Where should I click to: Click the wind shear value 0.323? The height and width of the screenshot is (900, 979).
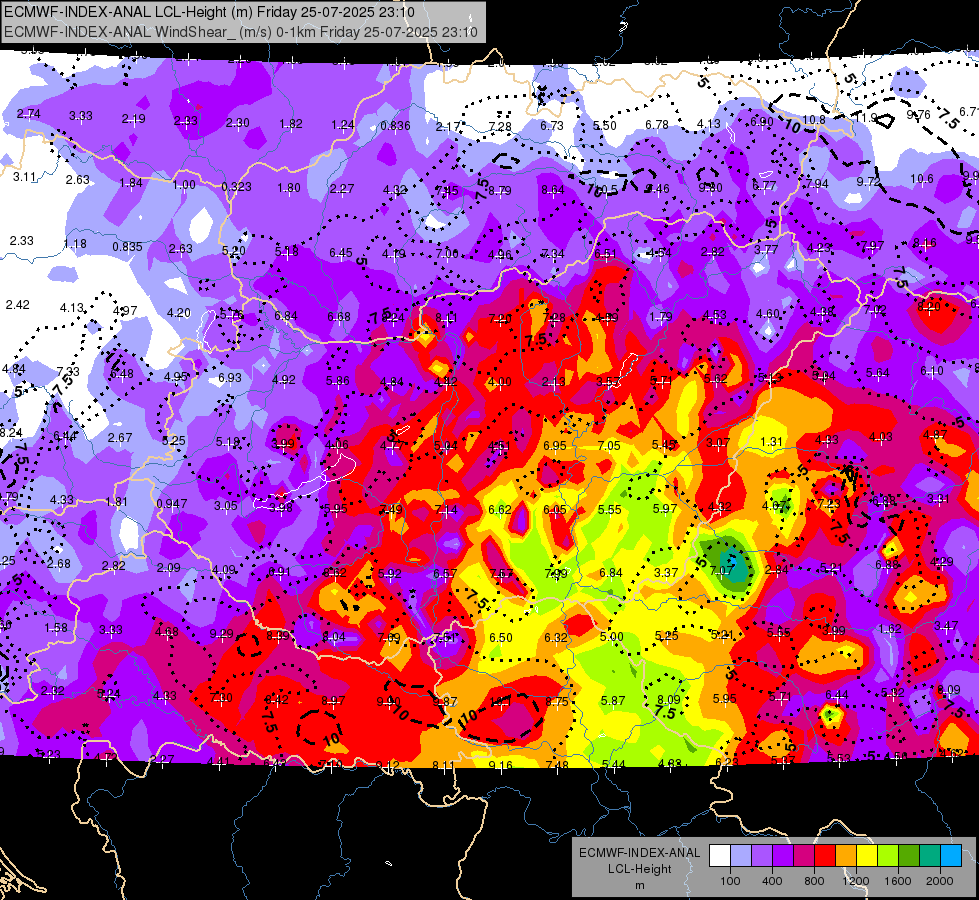coord(237,186)
